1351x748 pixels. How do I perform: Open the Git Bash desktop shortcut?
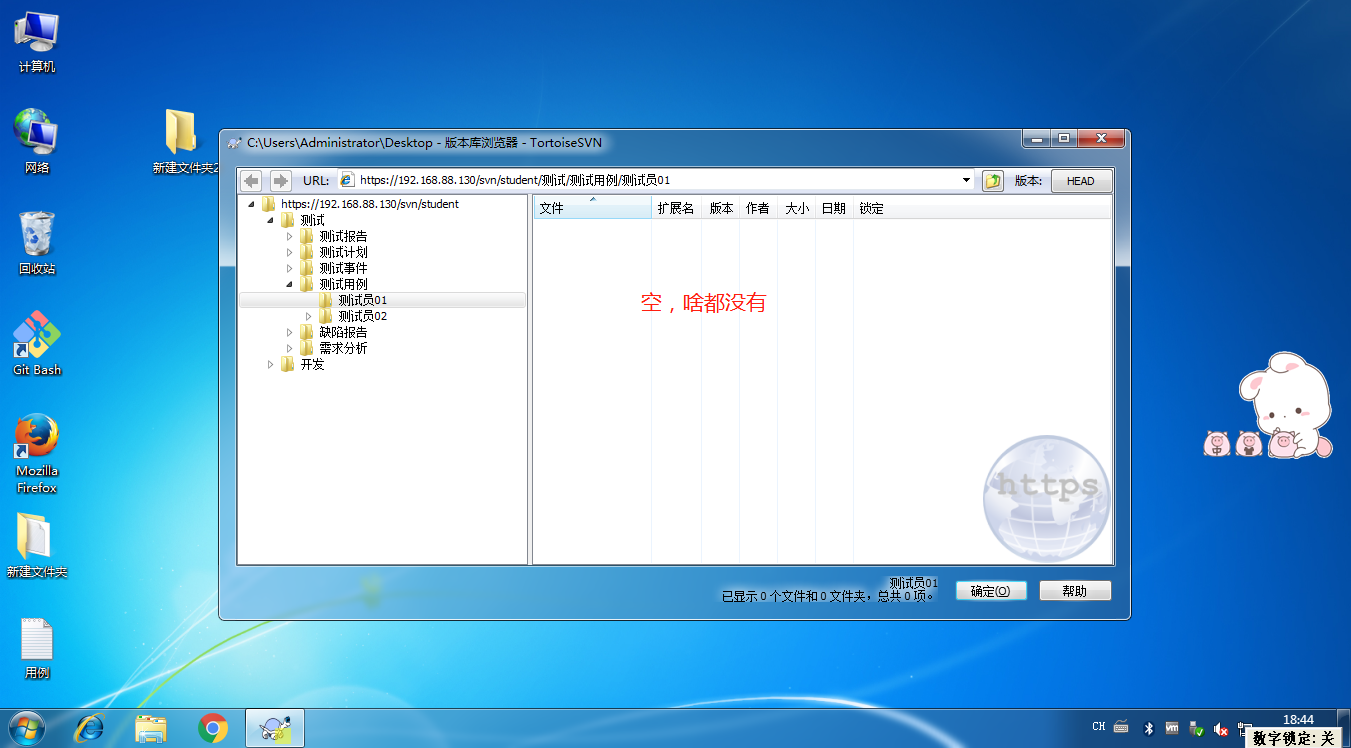coord(37,343)
